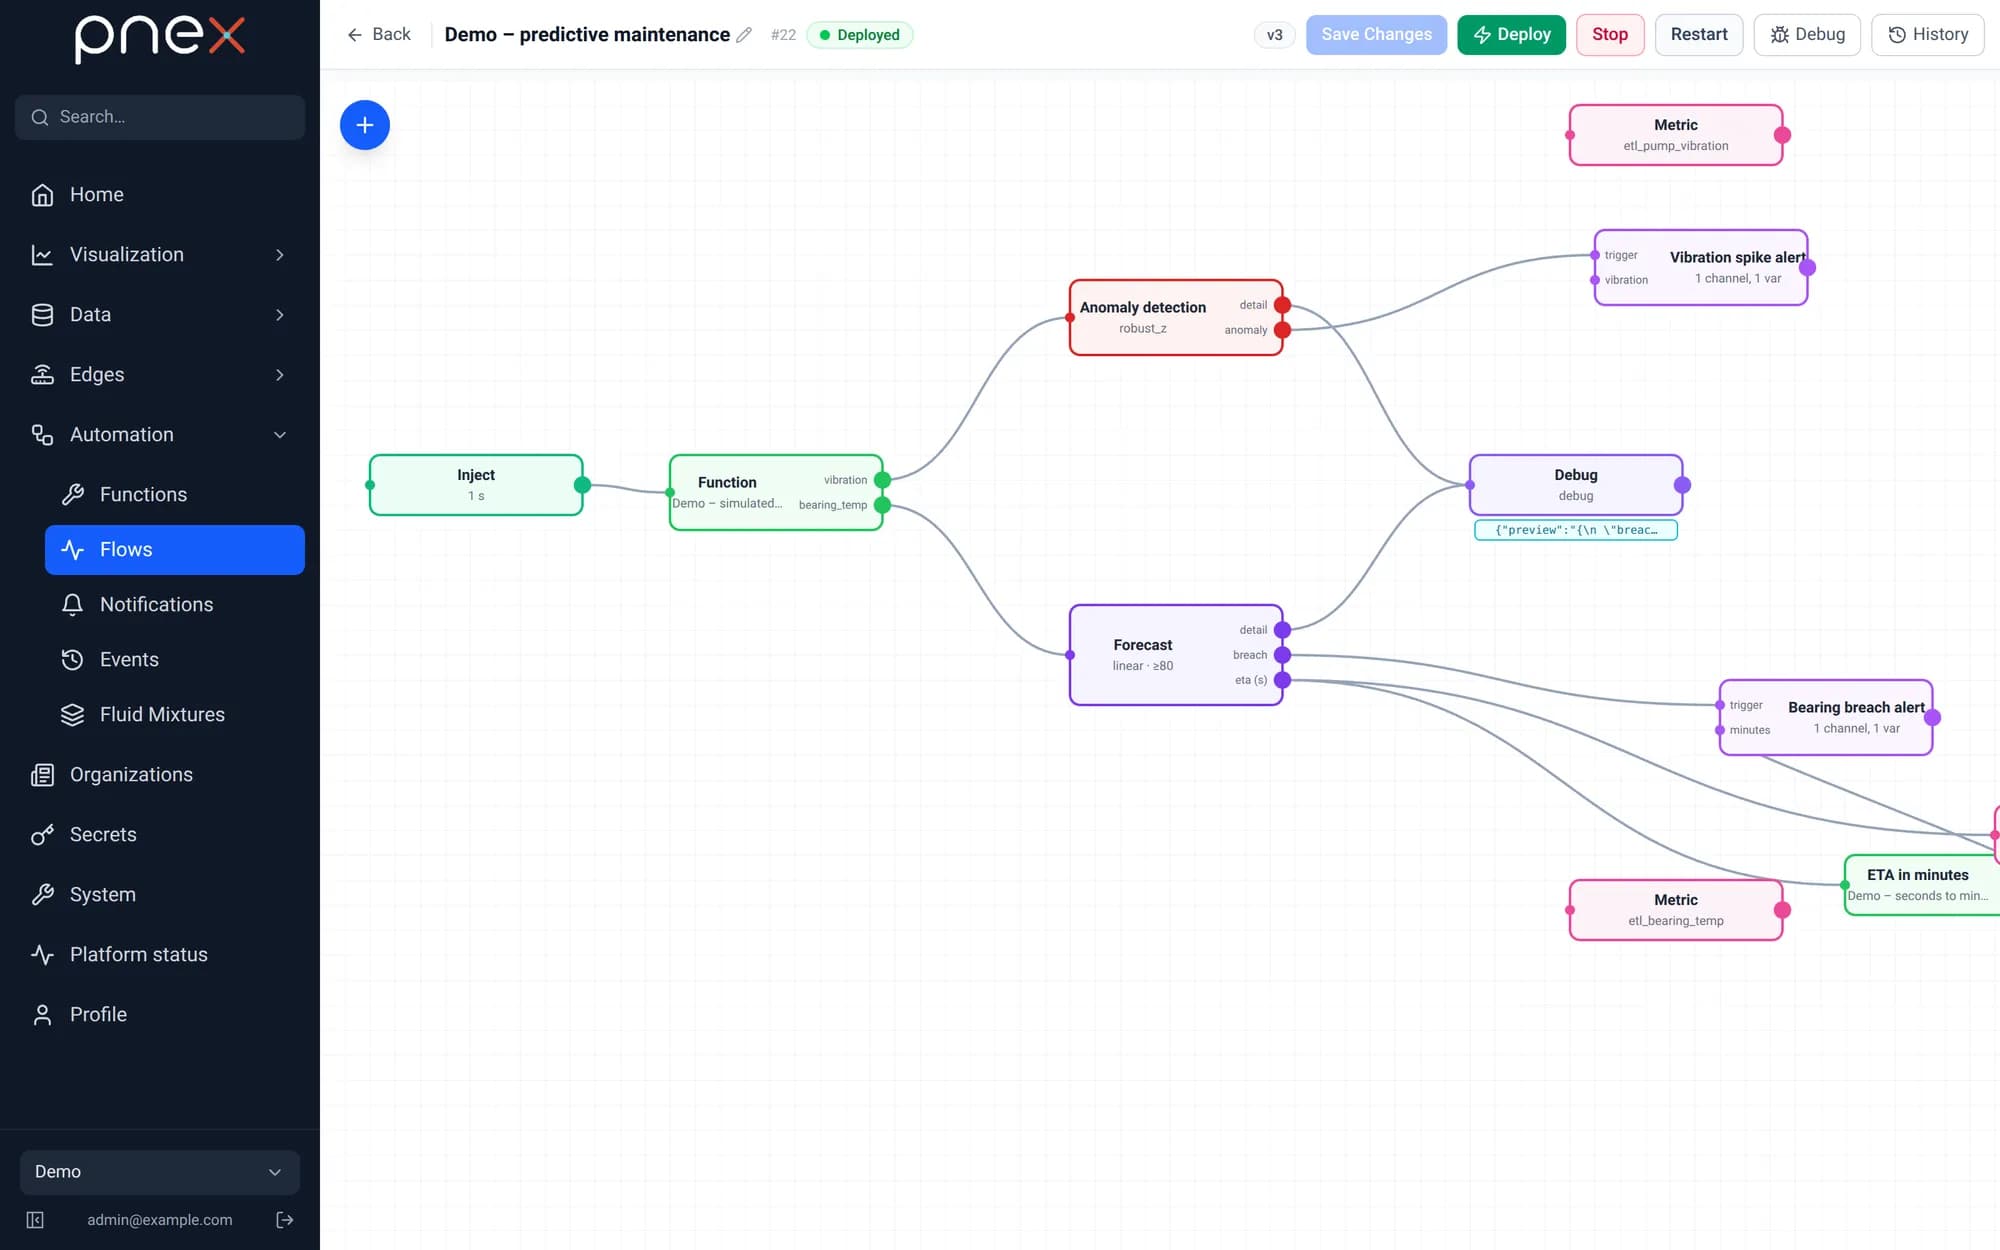The height and width of the screenshot is (1250, 2000).
Task: Select the Anomaly detection node
Action: pos(1176,317)
